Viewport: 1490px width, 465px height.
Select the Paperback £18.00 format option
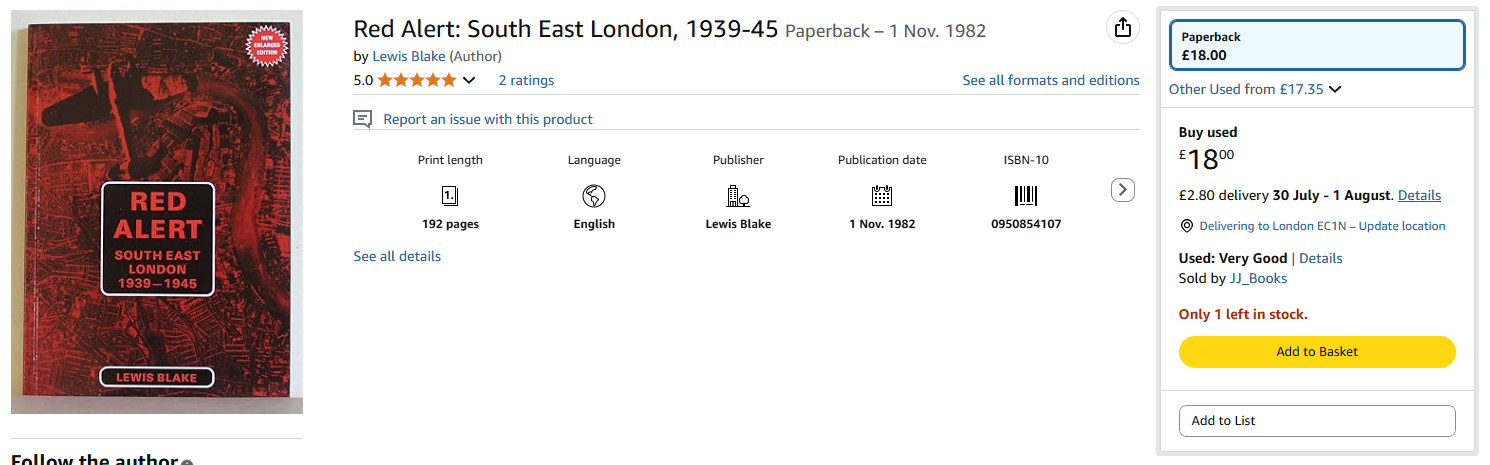tap(1317, 45)
